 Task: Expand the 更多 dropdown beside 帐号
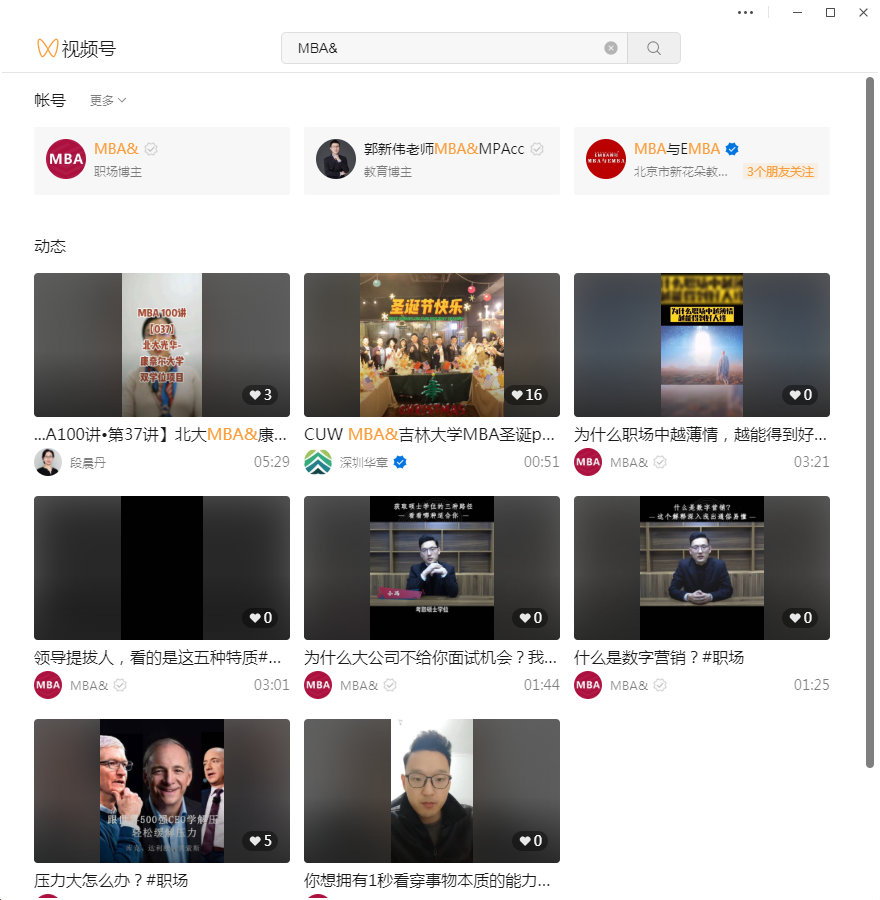107,100
